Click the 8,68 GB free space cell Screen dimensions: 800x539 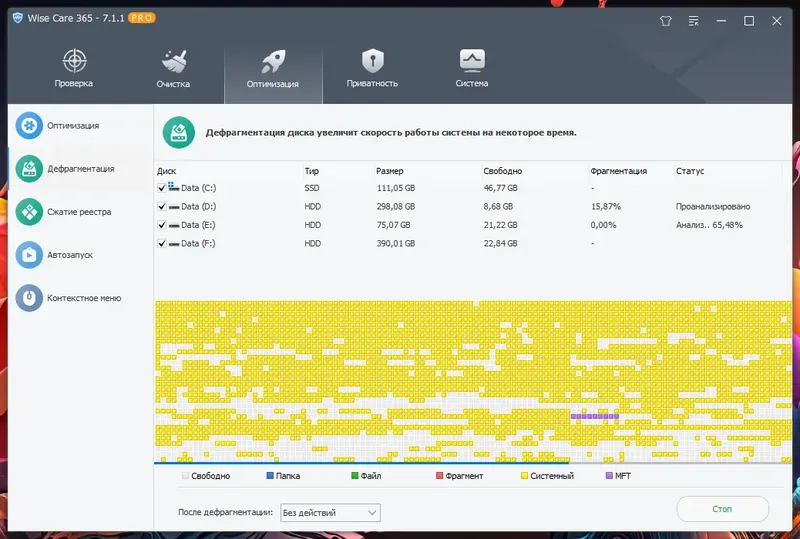tap(498, 207)
